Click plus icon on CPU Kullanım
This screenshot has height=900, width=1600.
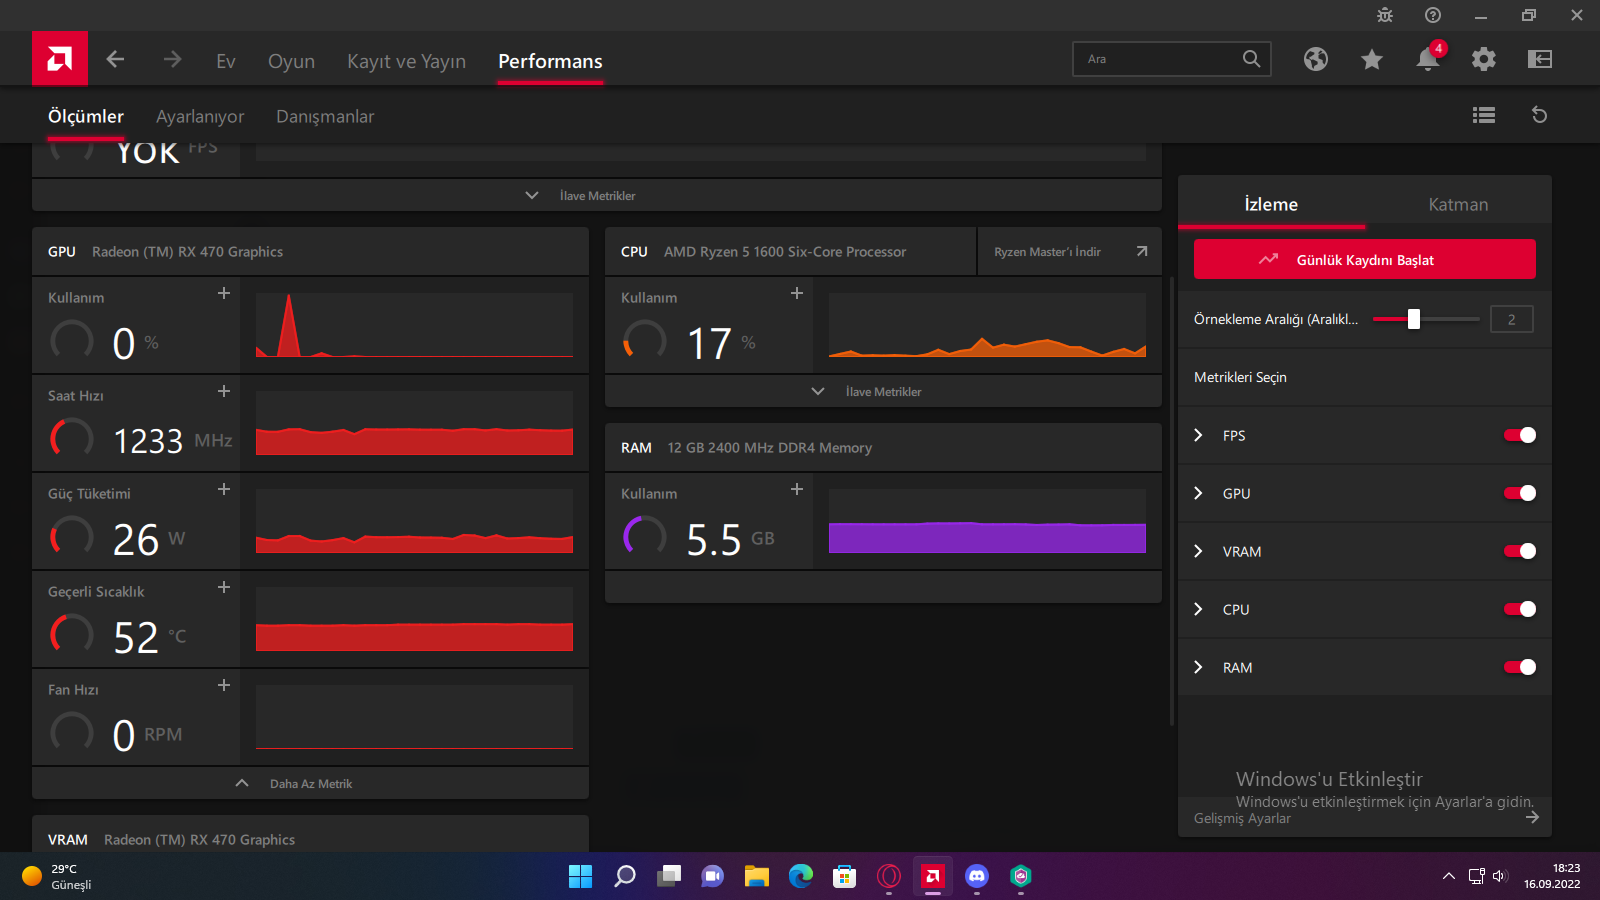tap(797, 293)
